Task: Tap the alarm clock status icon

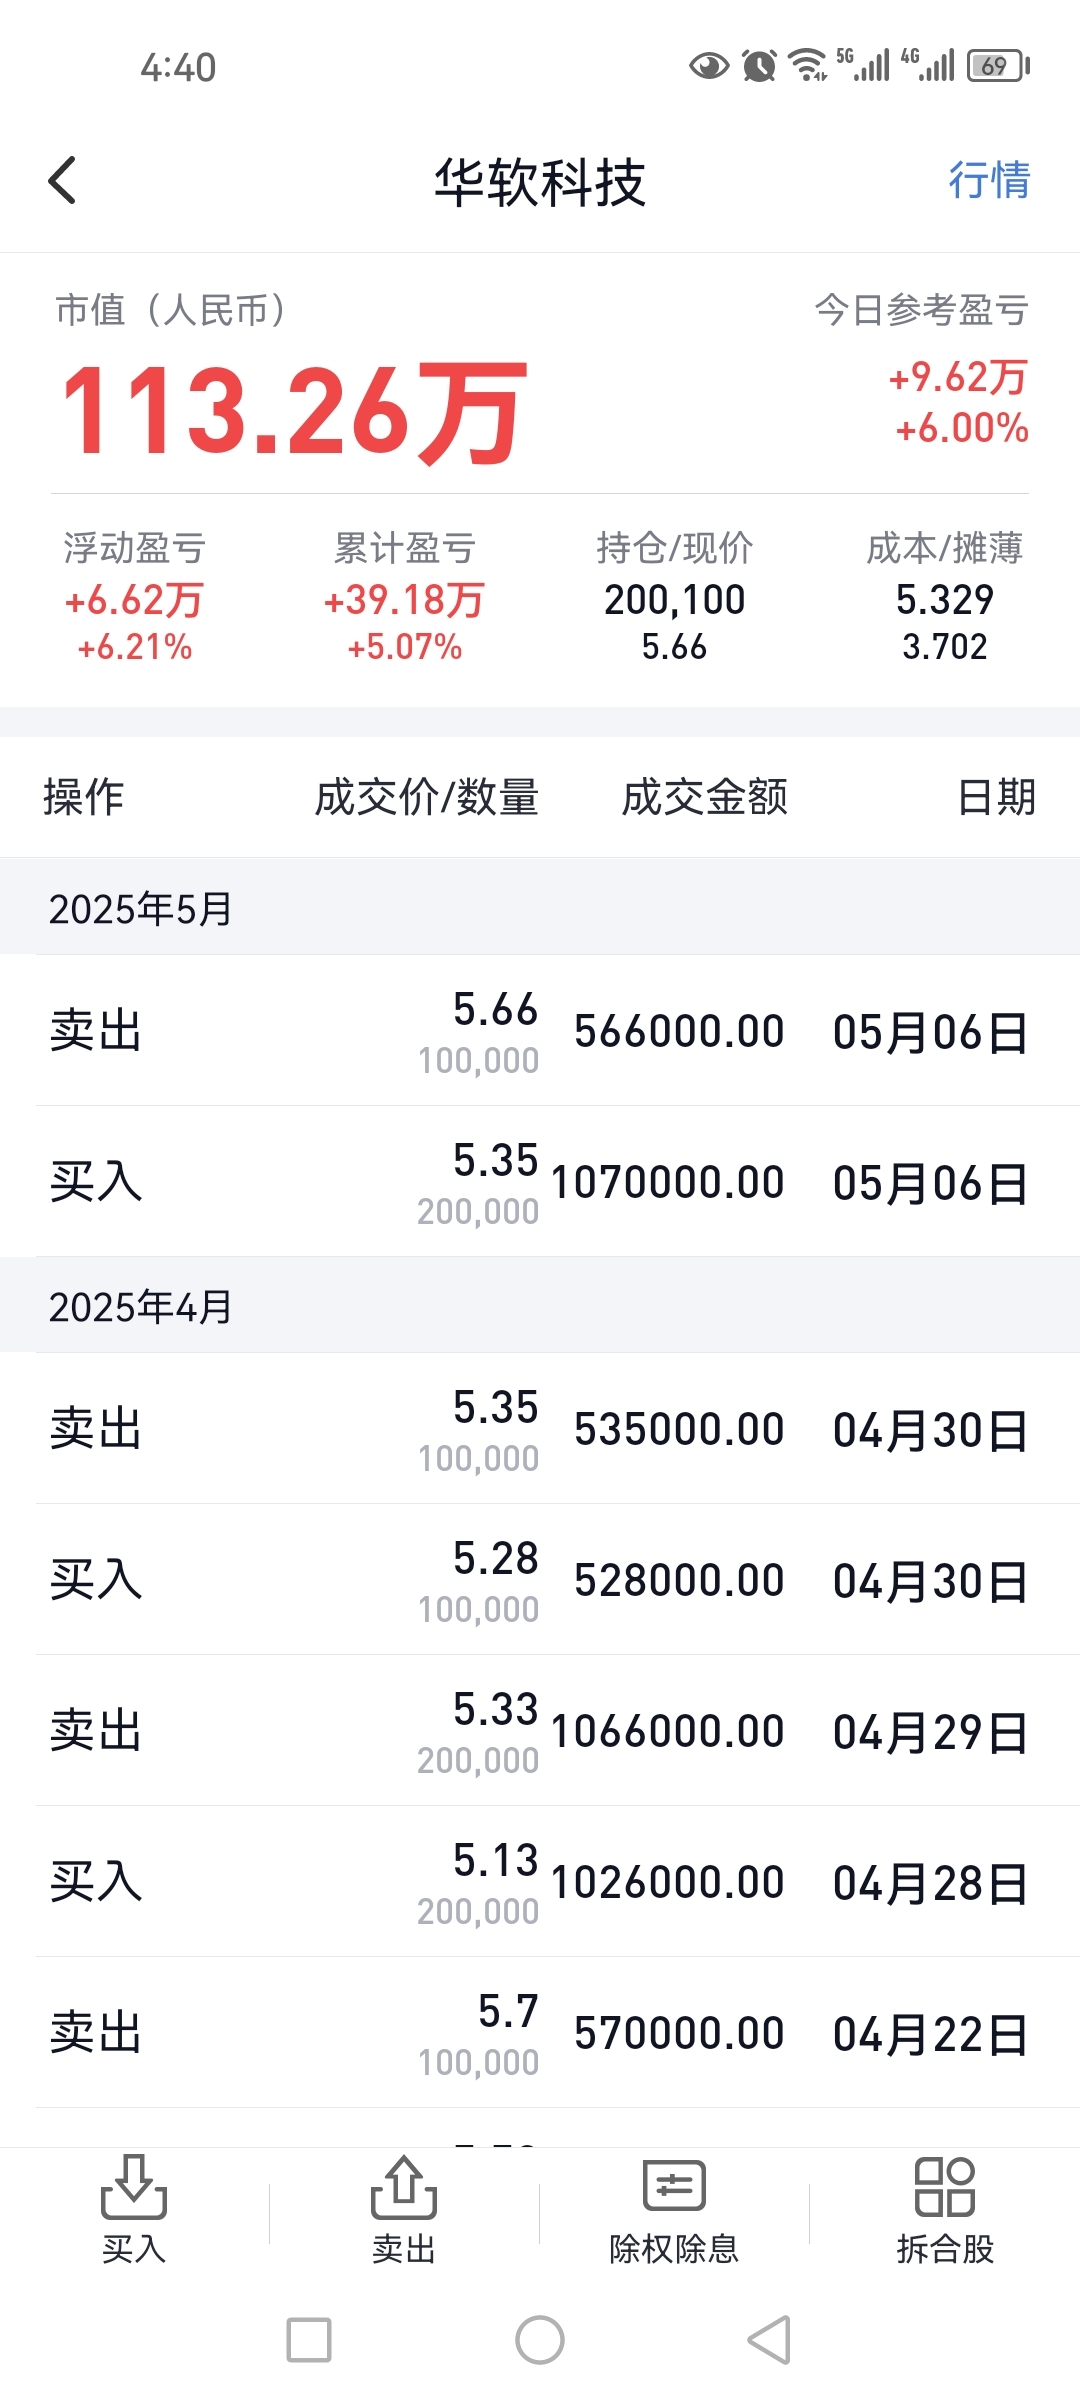Action: (x=760, y=66)
